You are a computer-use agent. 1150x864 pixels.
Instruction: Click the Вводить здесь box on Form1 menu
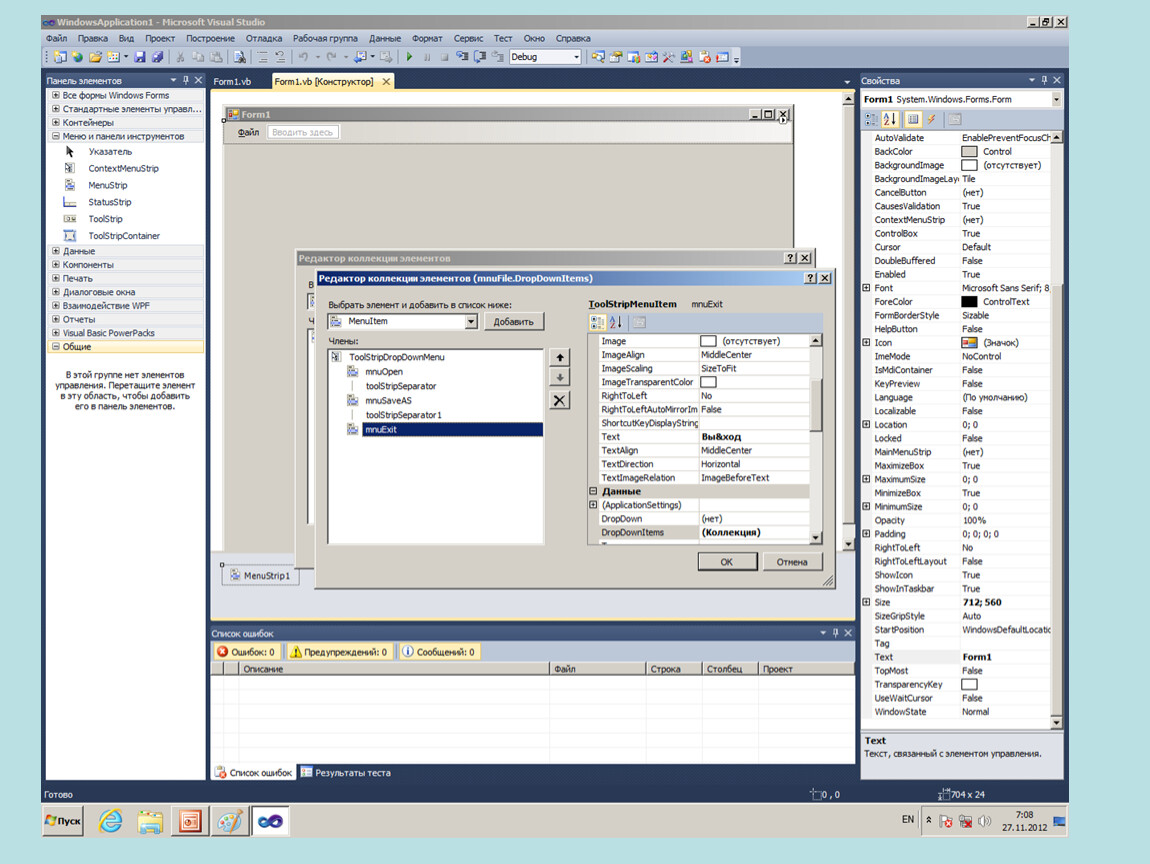pyautogui.click(x=303, y=132)
